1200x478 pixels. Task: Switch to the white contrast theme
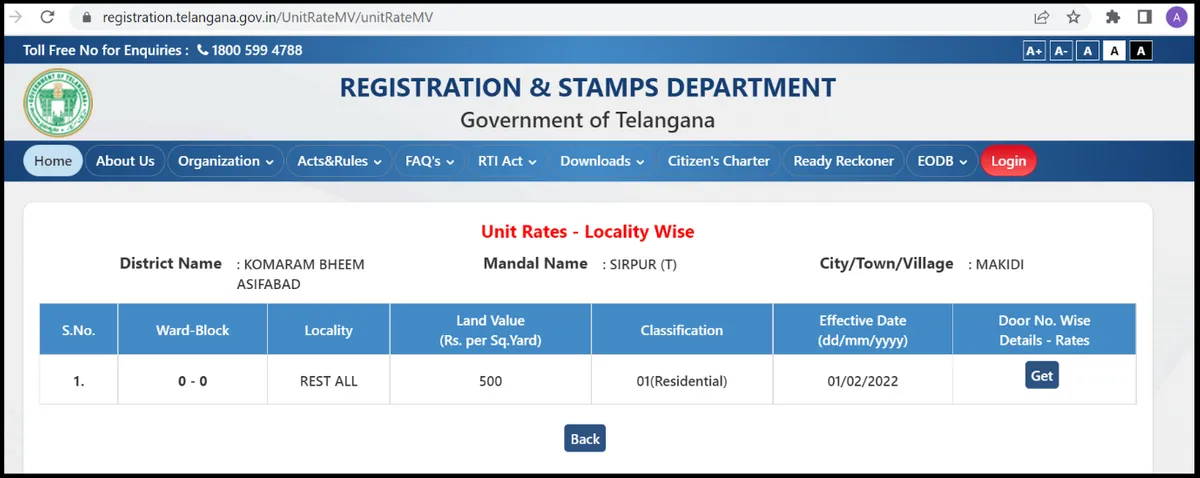point(1114,51)
